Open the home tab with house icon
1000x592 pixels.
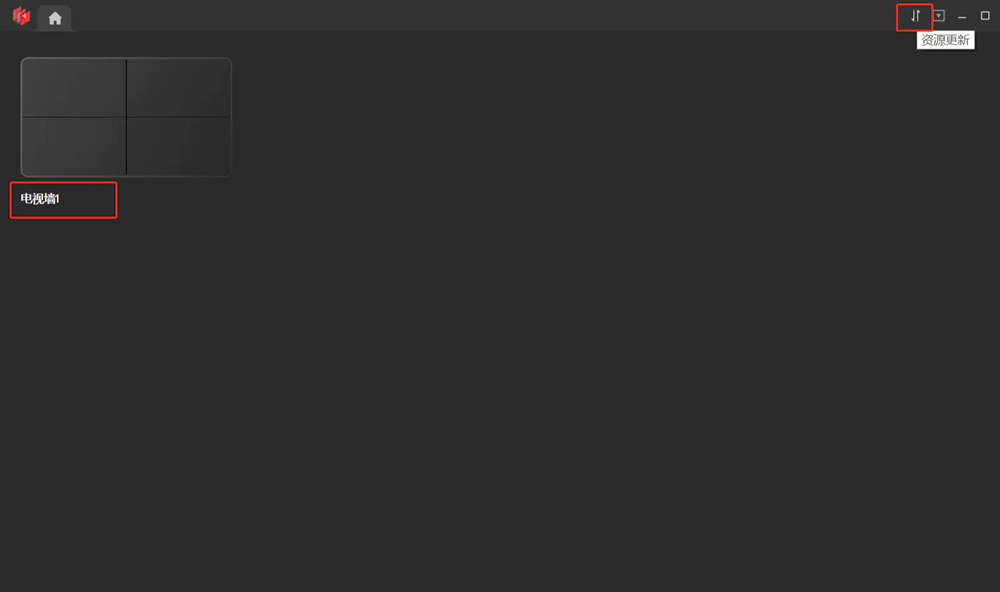coord(55,18)
